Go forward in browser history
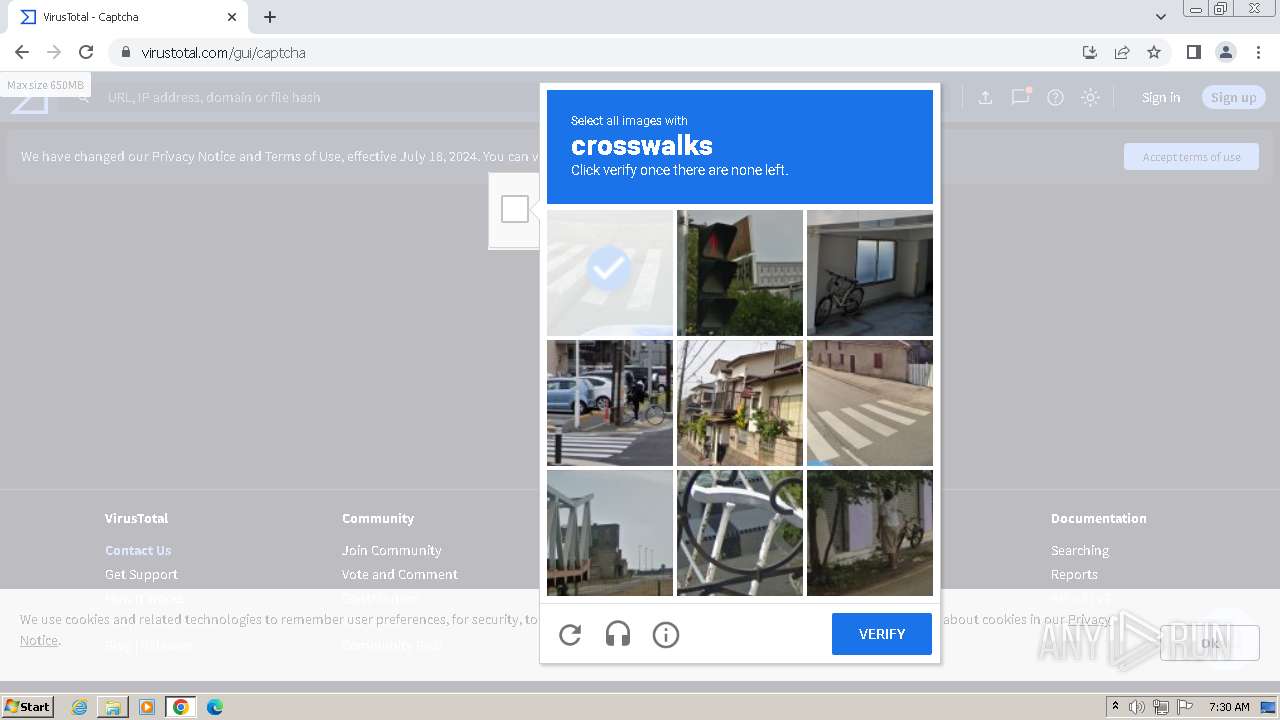 point(54,52)
